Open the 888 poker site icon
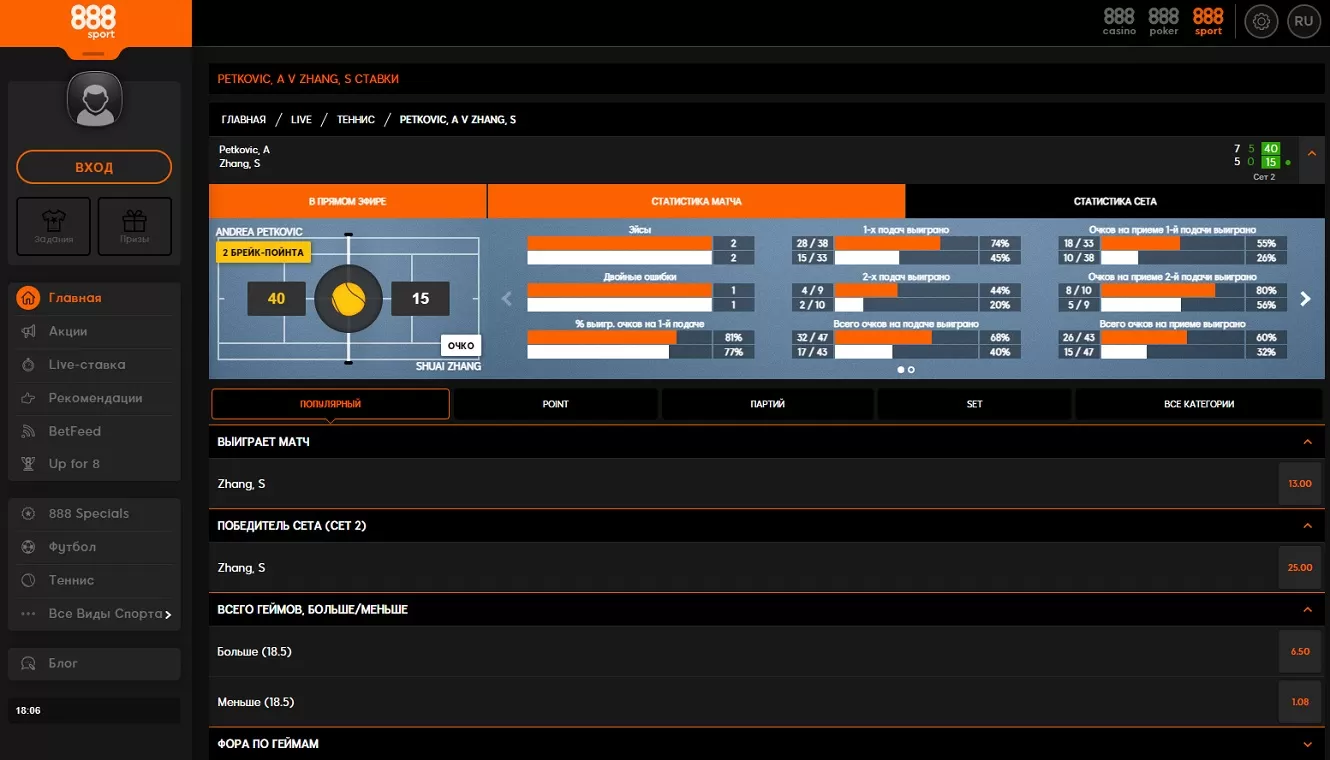 1163,20
